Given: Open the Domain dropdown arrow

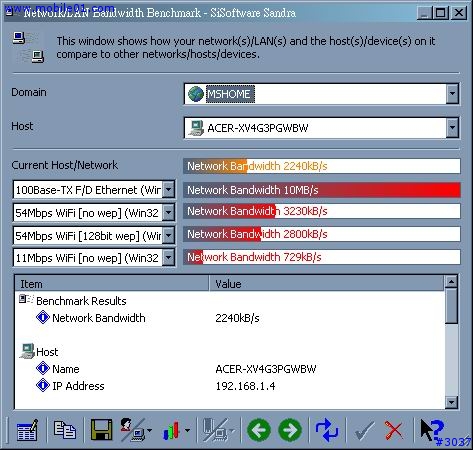Looking at the screenshot, I should pos(452,94).
